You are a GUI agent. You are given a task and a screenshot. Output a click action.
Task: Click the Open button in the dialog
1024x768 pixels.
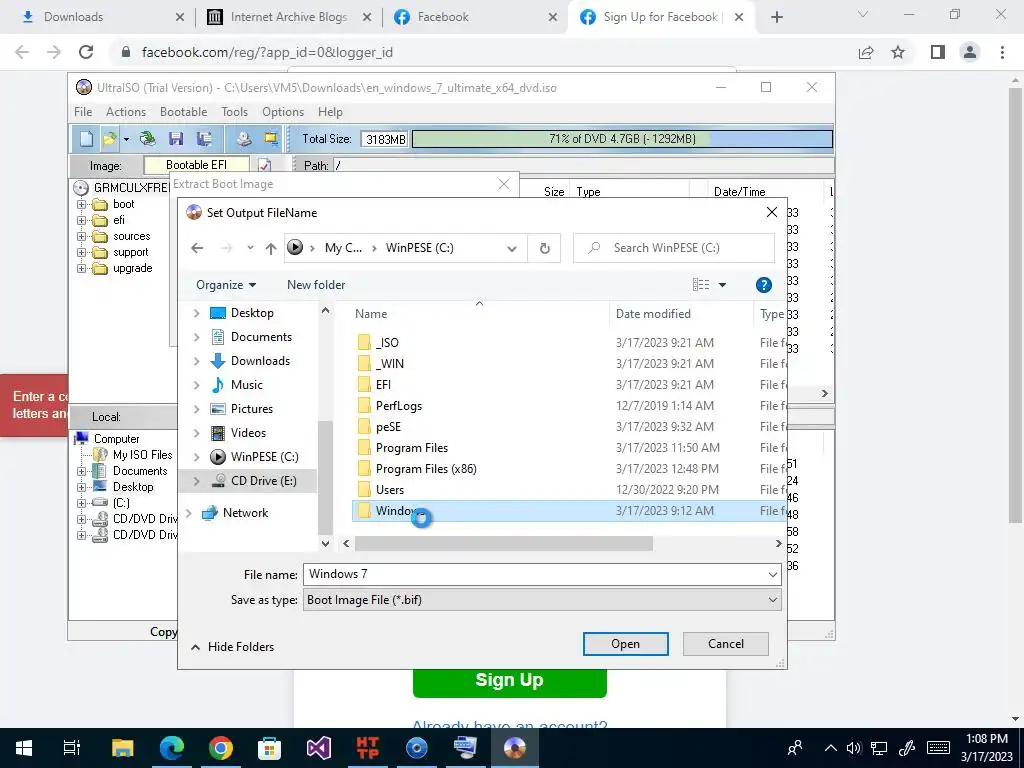point(625,644)
